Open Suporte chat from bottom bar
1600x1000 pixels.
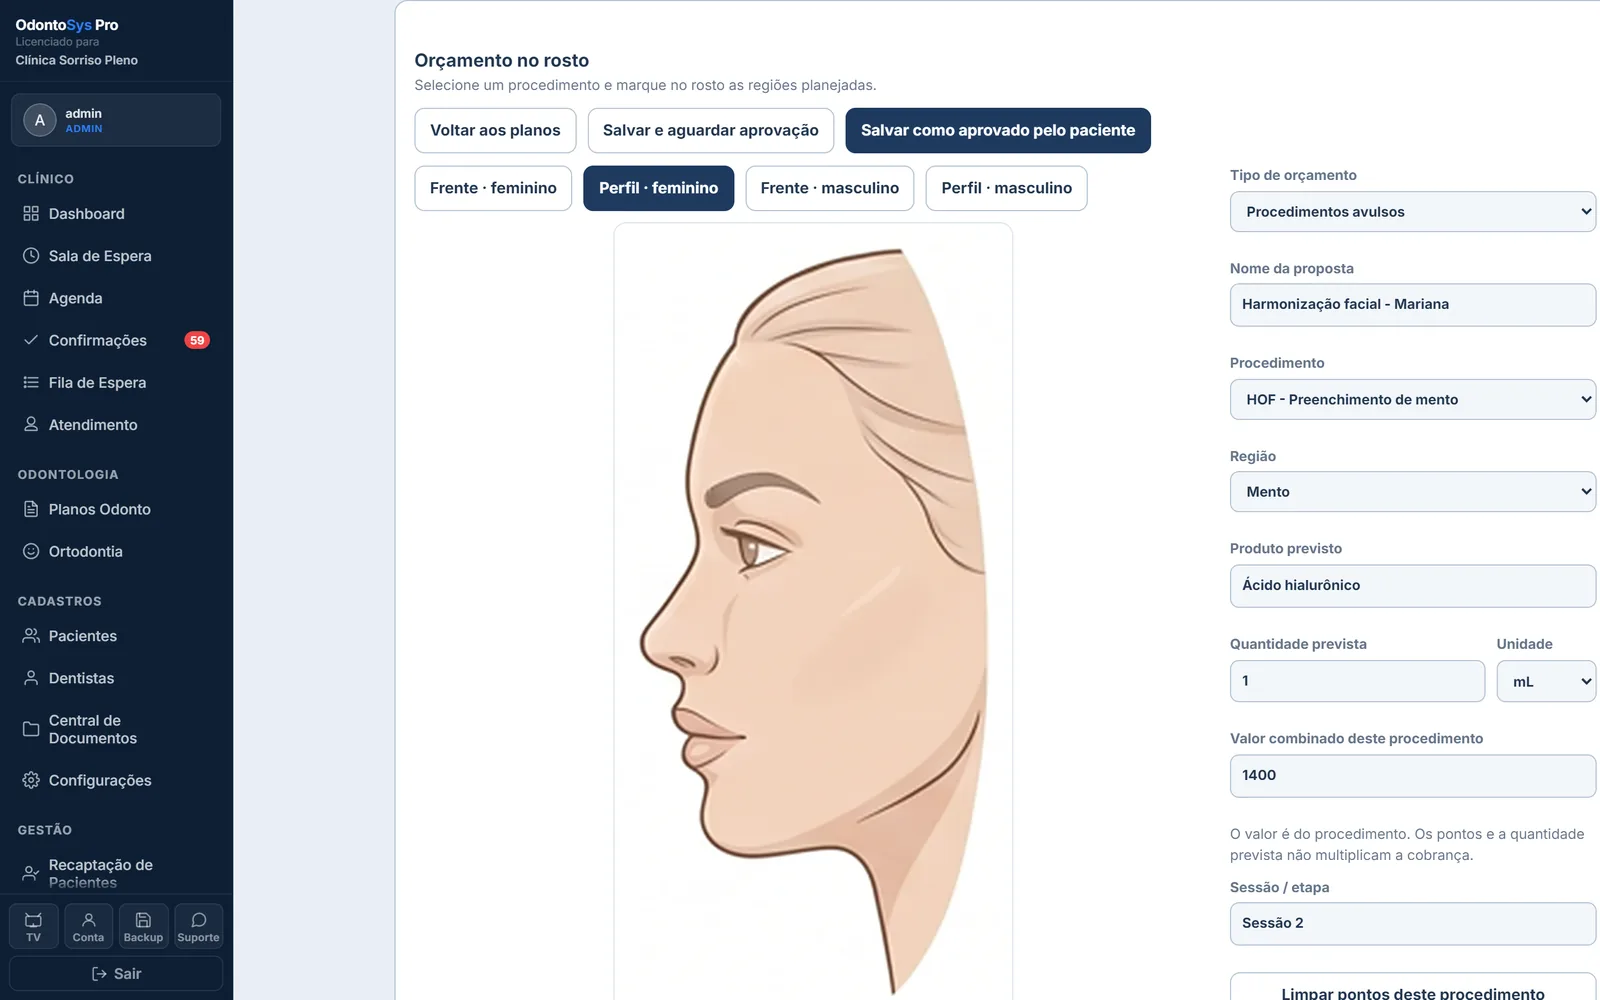198,926
